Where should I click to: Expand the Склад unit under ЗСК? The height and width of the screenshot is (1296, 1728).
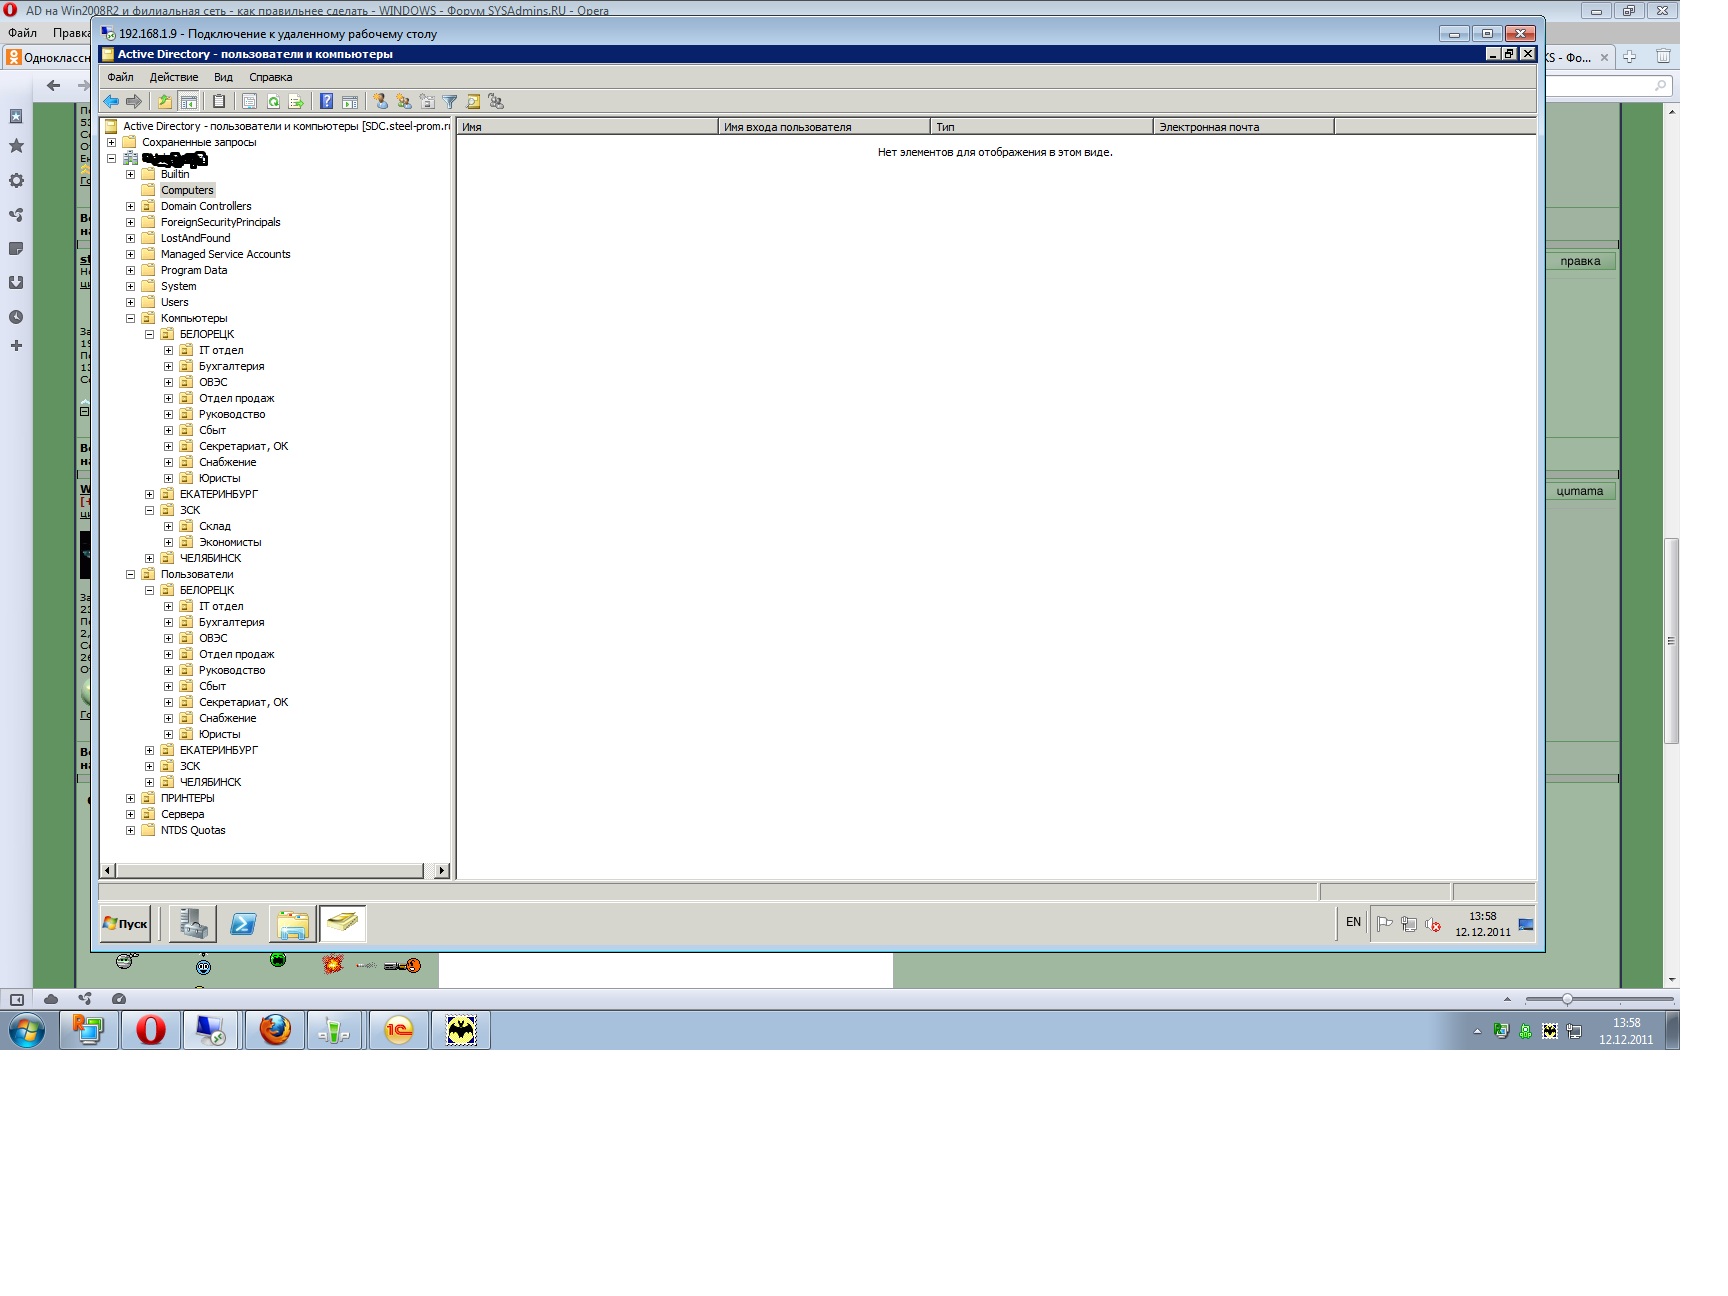[168, 526]
